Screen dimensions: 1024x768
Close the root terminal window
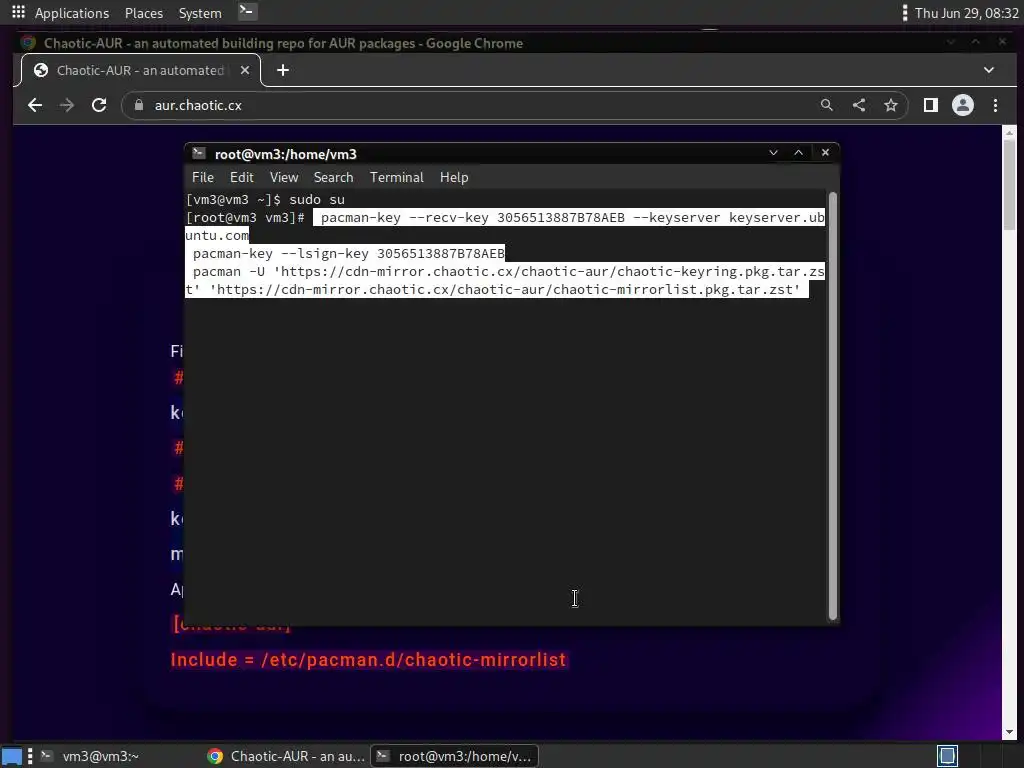pos(825,152)
